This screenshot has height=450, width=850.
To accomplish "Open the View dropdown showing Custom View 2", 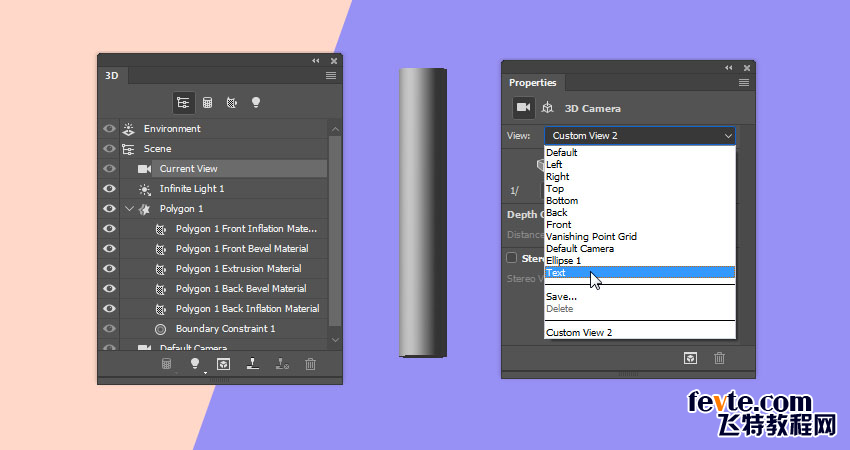I will coord(640,136).
